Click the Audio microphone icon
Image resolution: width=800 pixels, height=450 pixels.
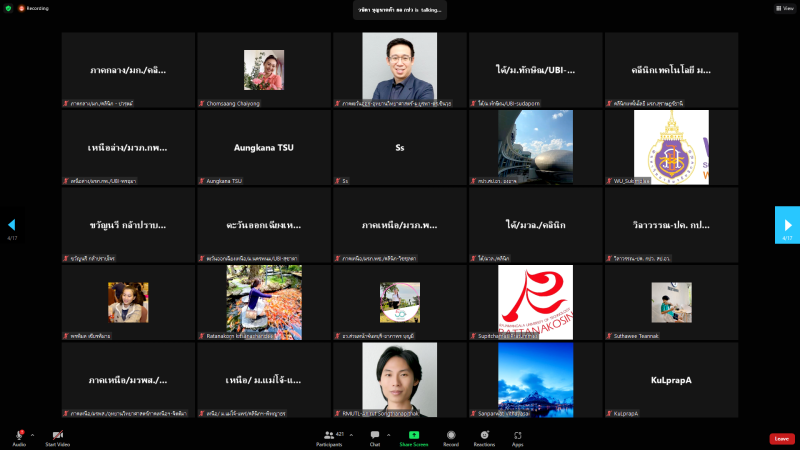19,435
